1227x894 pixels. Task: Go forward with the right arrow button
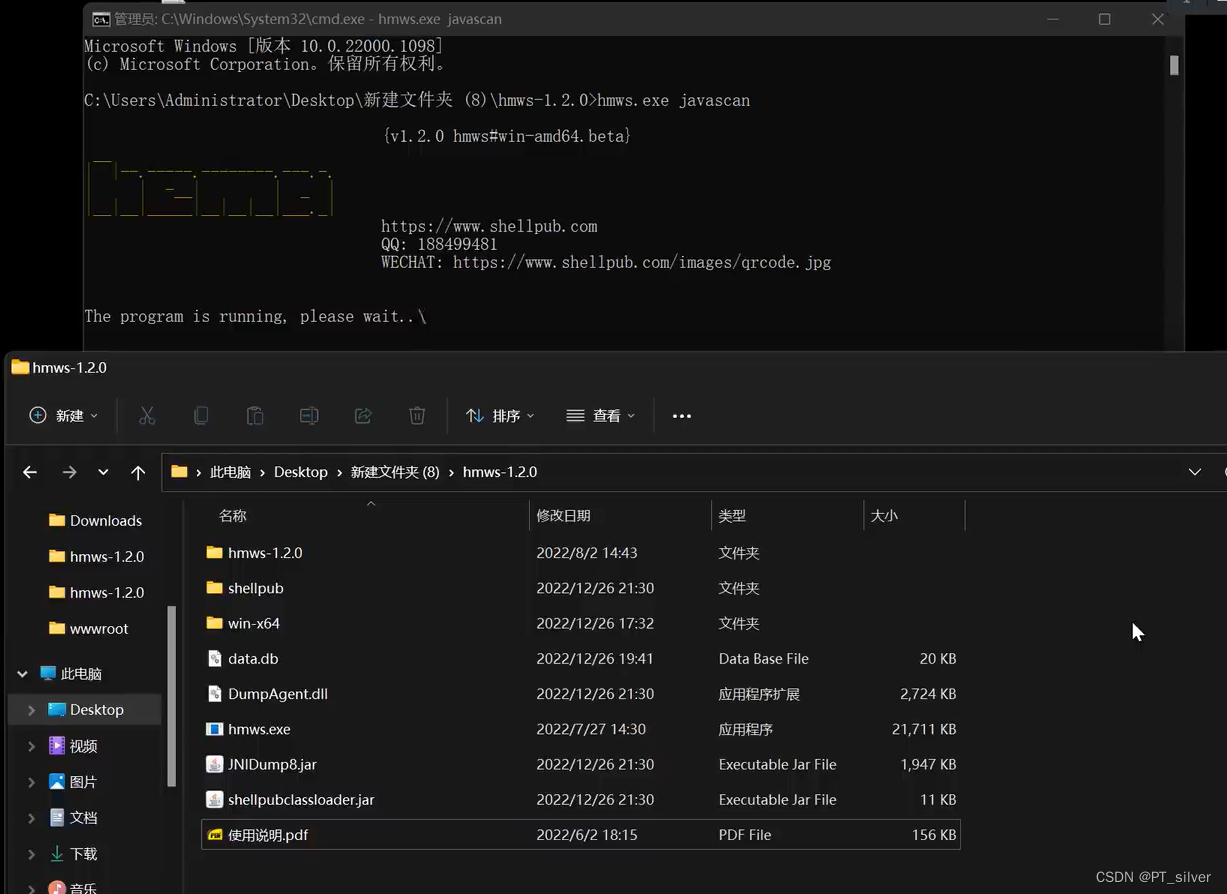tap(69, 472)
